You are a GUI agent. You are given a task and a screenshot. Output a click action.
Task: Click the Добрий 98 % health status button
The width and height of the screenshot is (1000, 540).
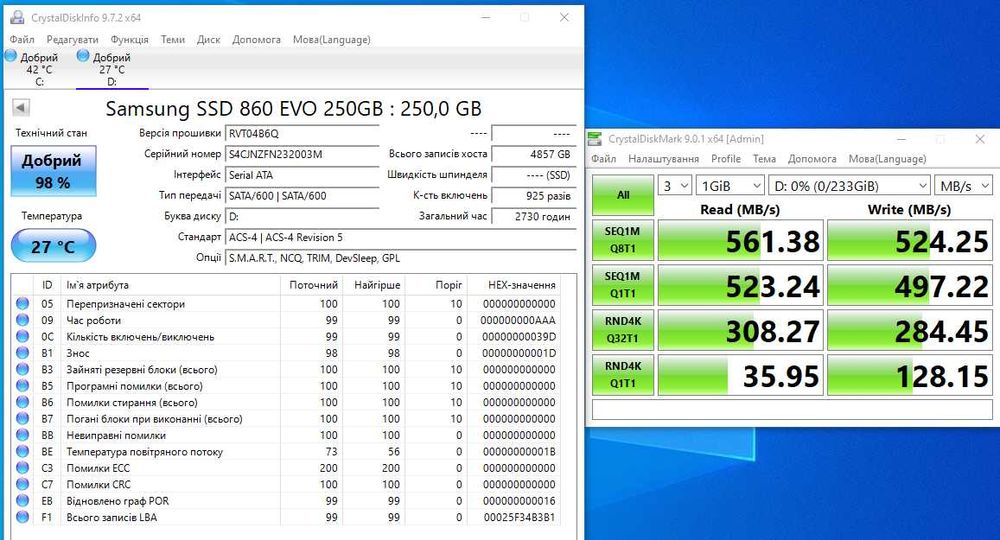(x=53, y=171)
